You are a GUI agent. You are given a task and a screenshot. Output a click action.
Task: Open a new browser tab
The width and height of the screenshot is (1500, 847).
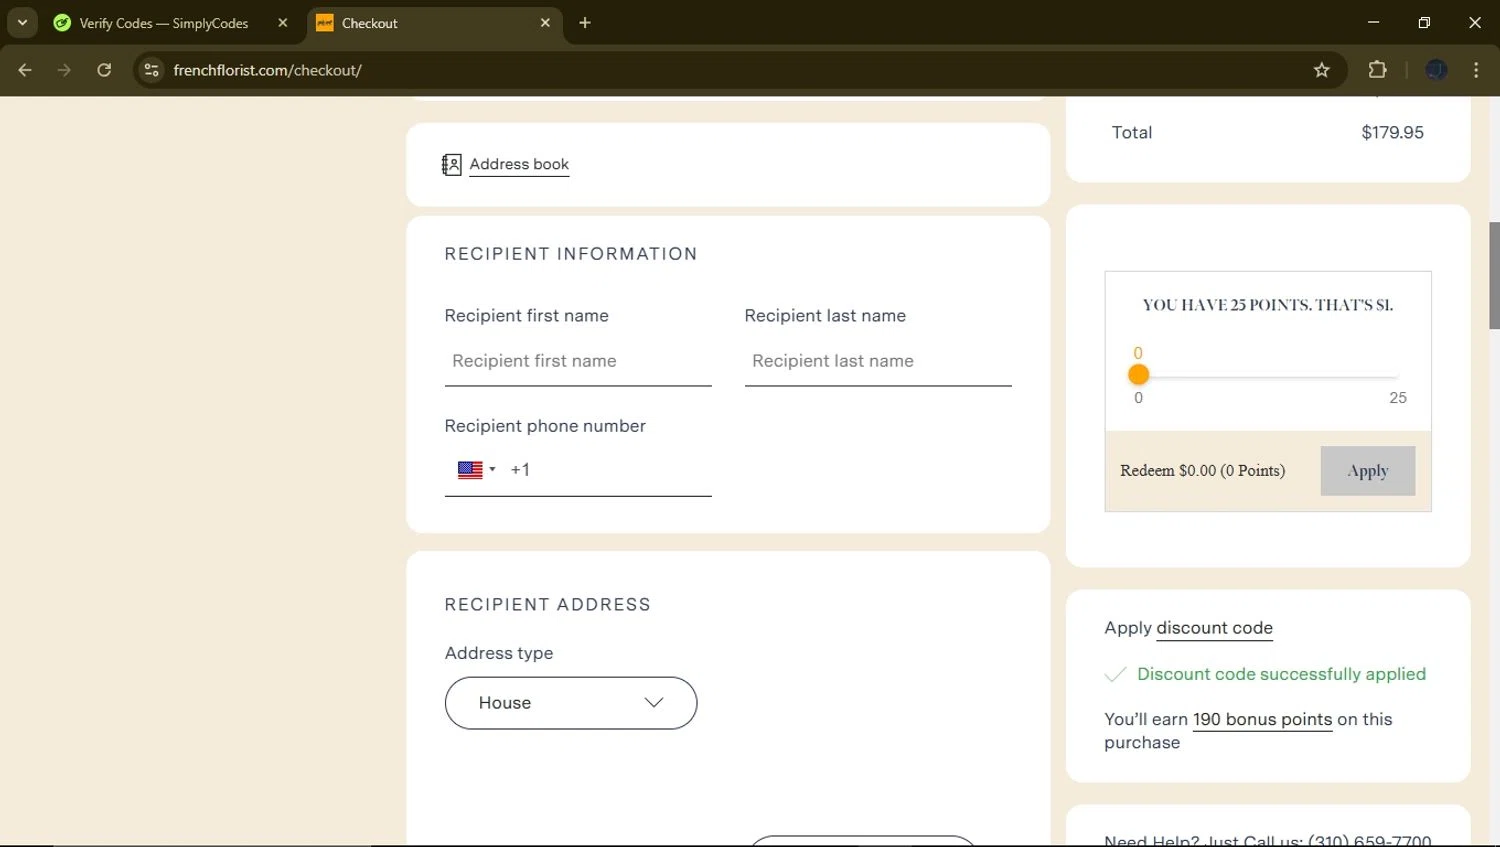(585, 23)
